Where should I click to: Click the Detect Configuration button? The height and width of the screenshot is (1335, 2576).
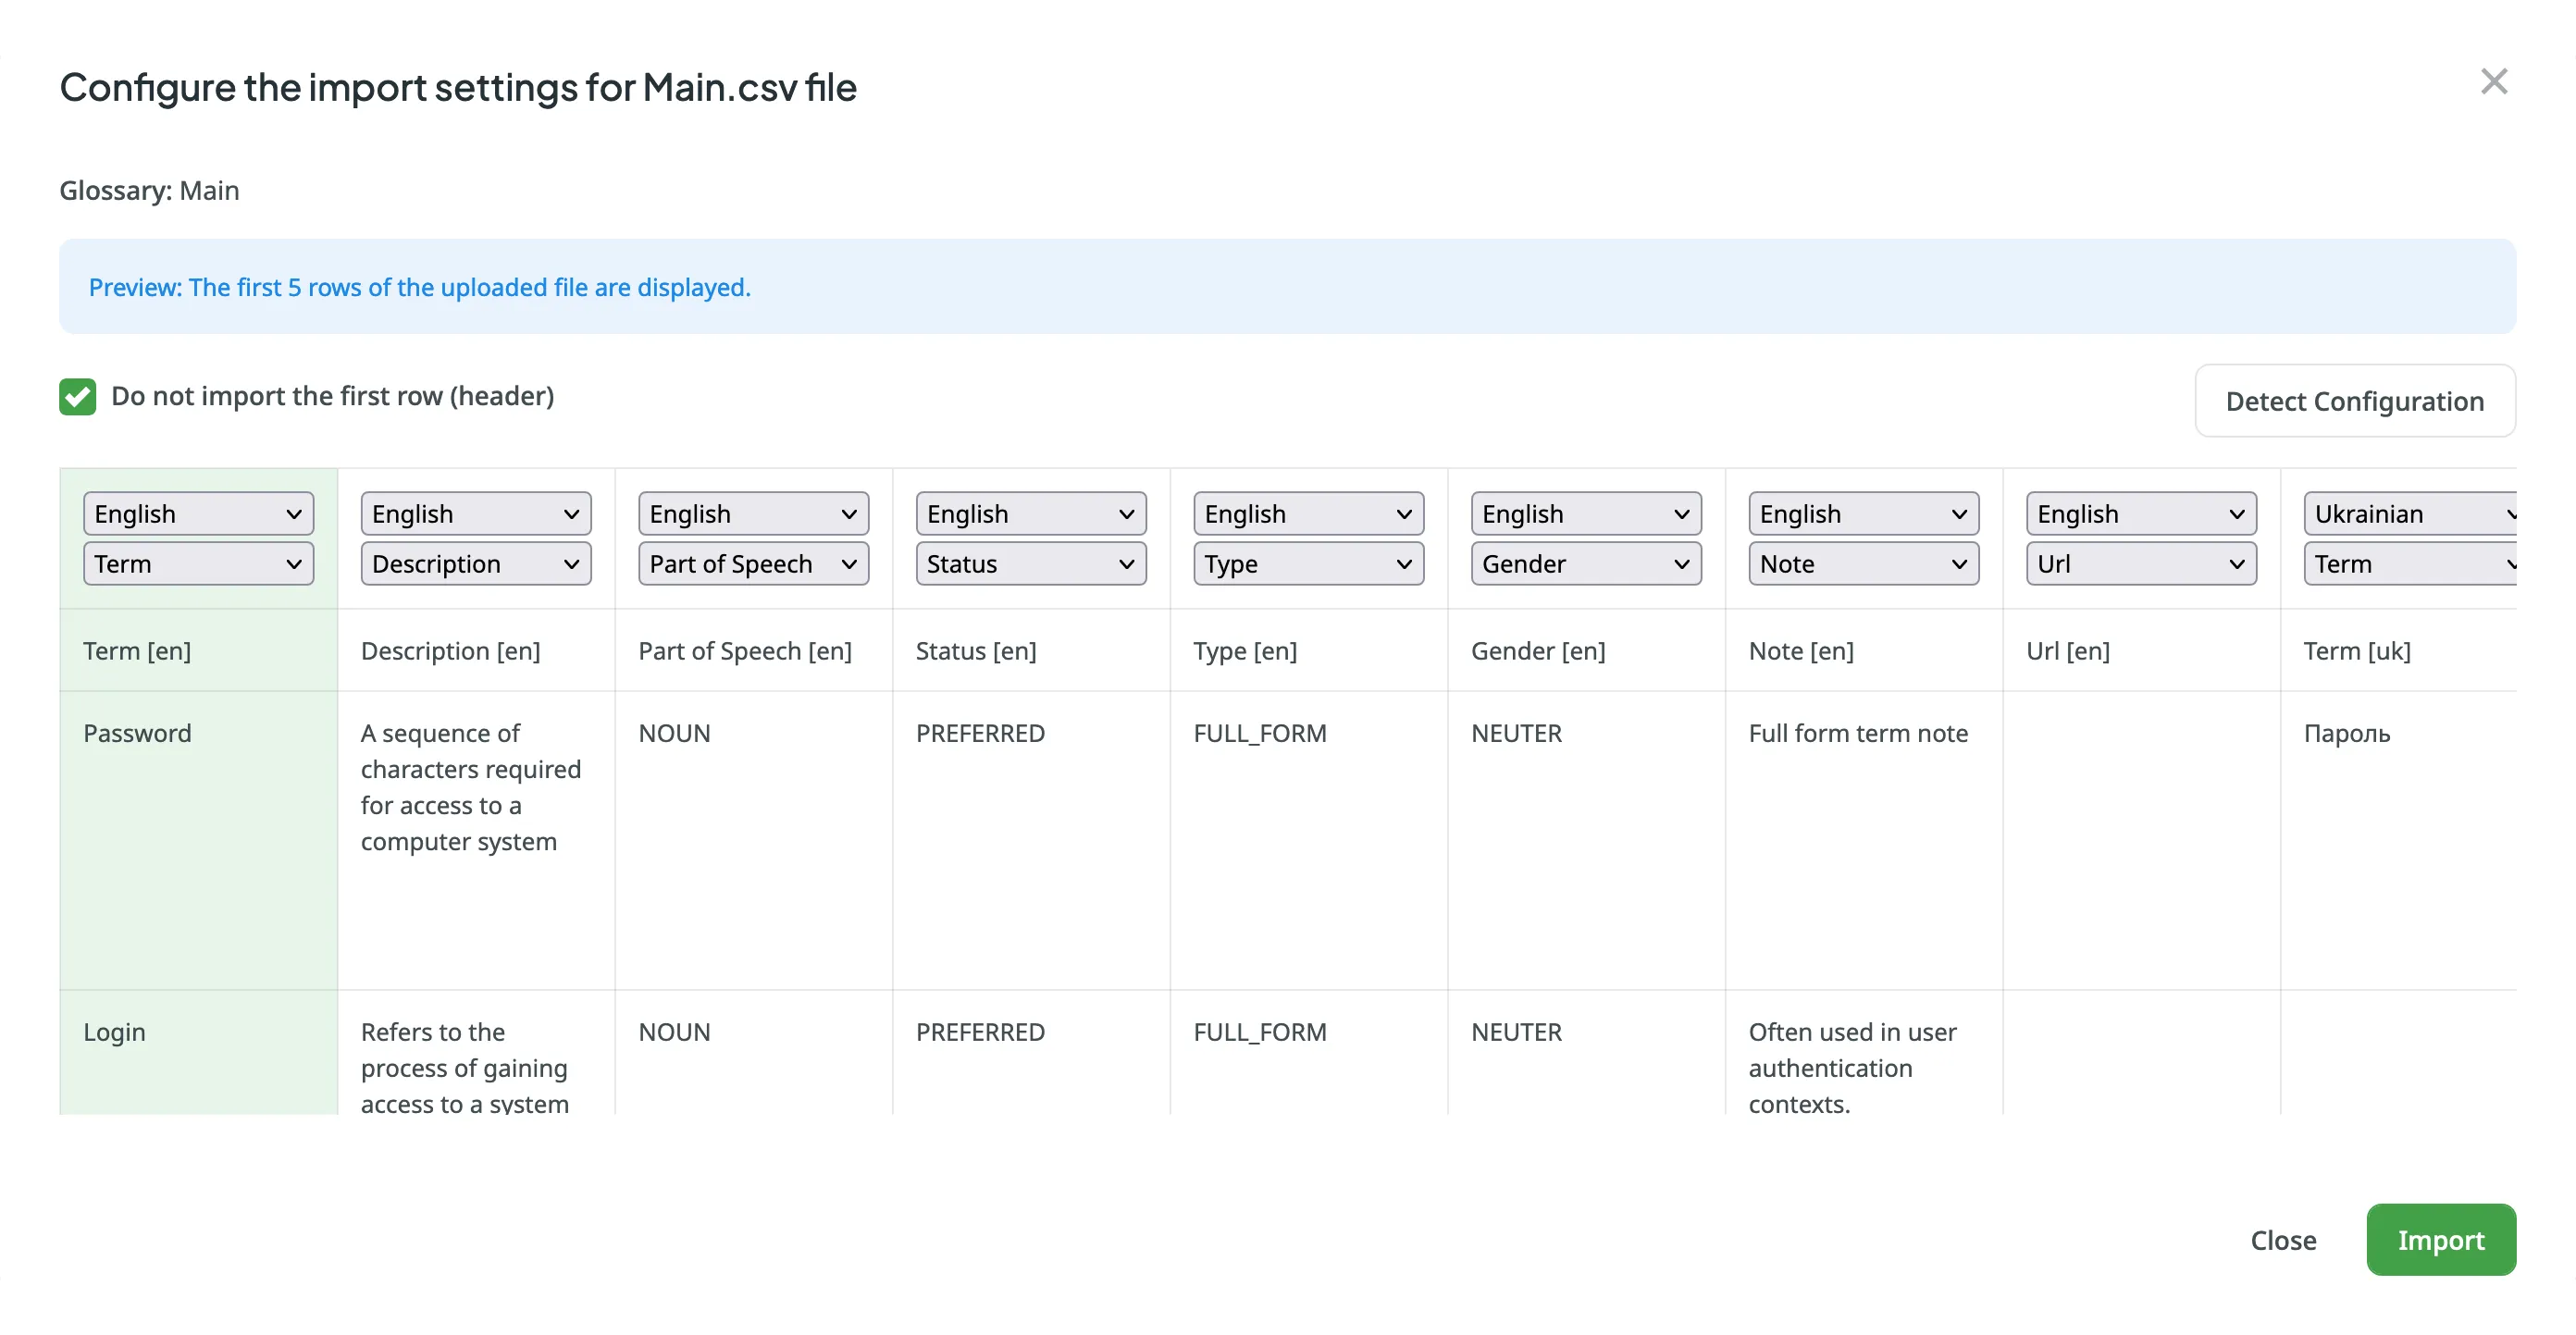pyautogui.click(x=2354, y=401)
